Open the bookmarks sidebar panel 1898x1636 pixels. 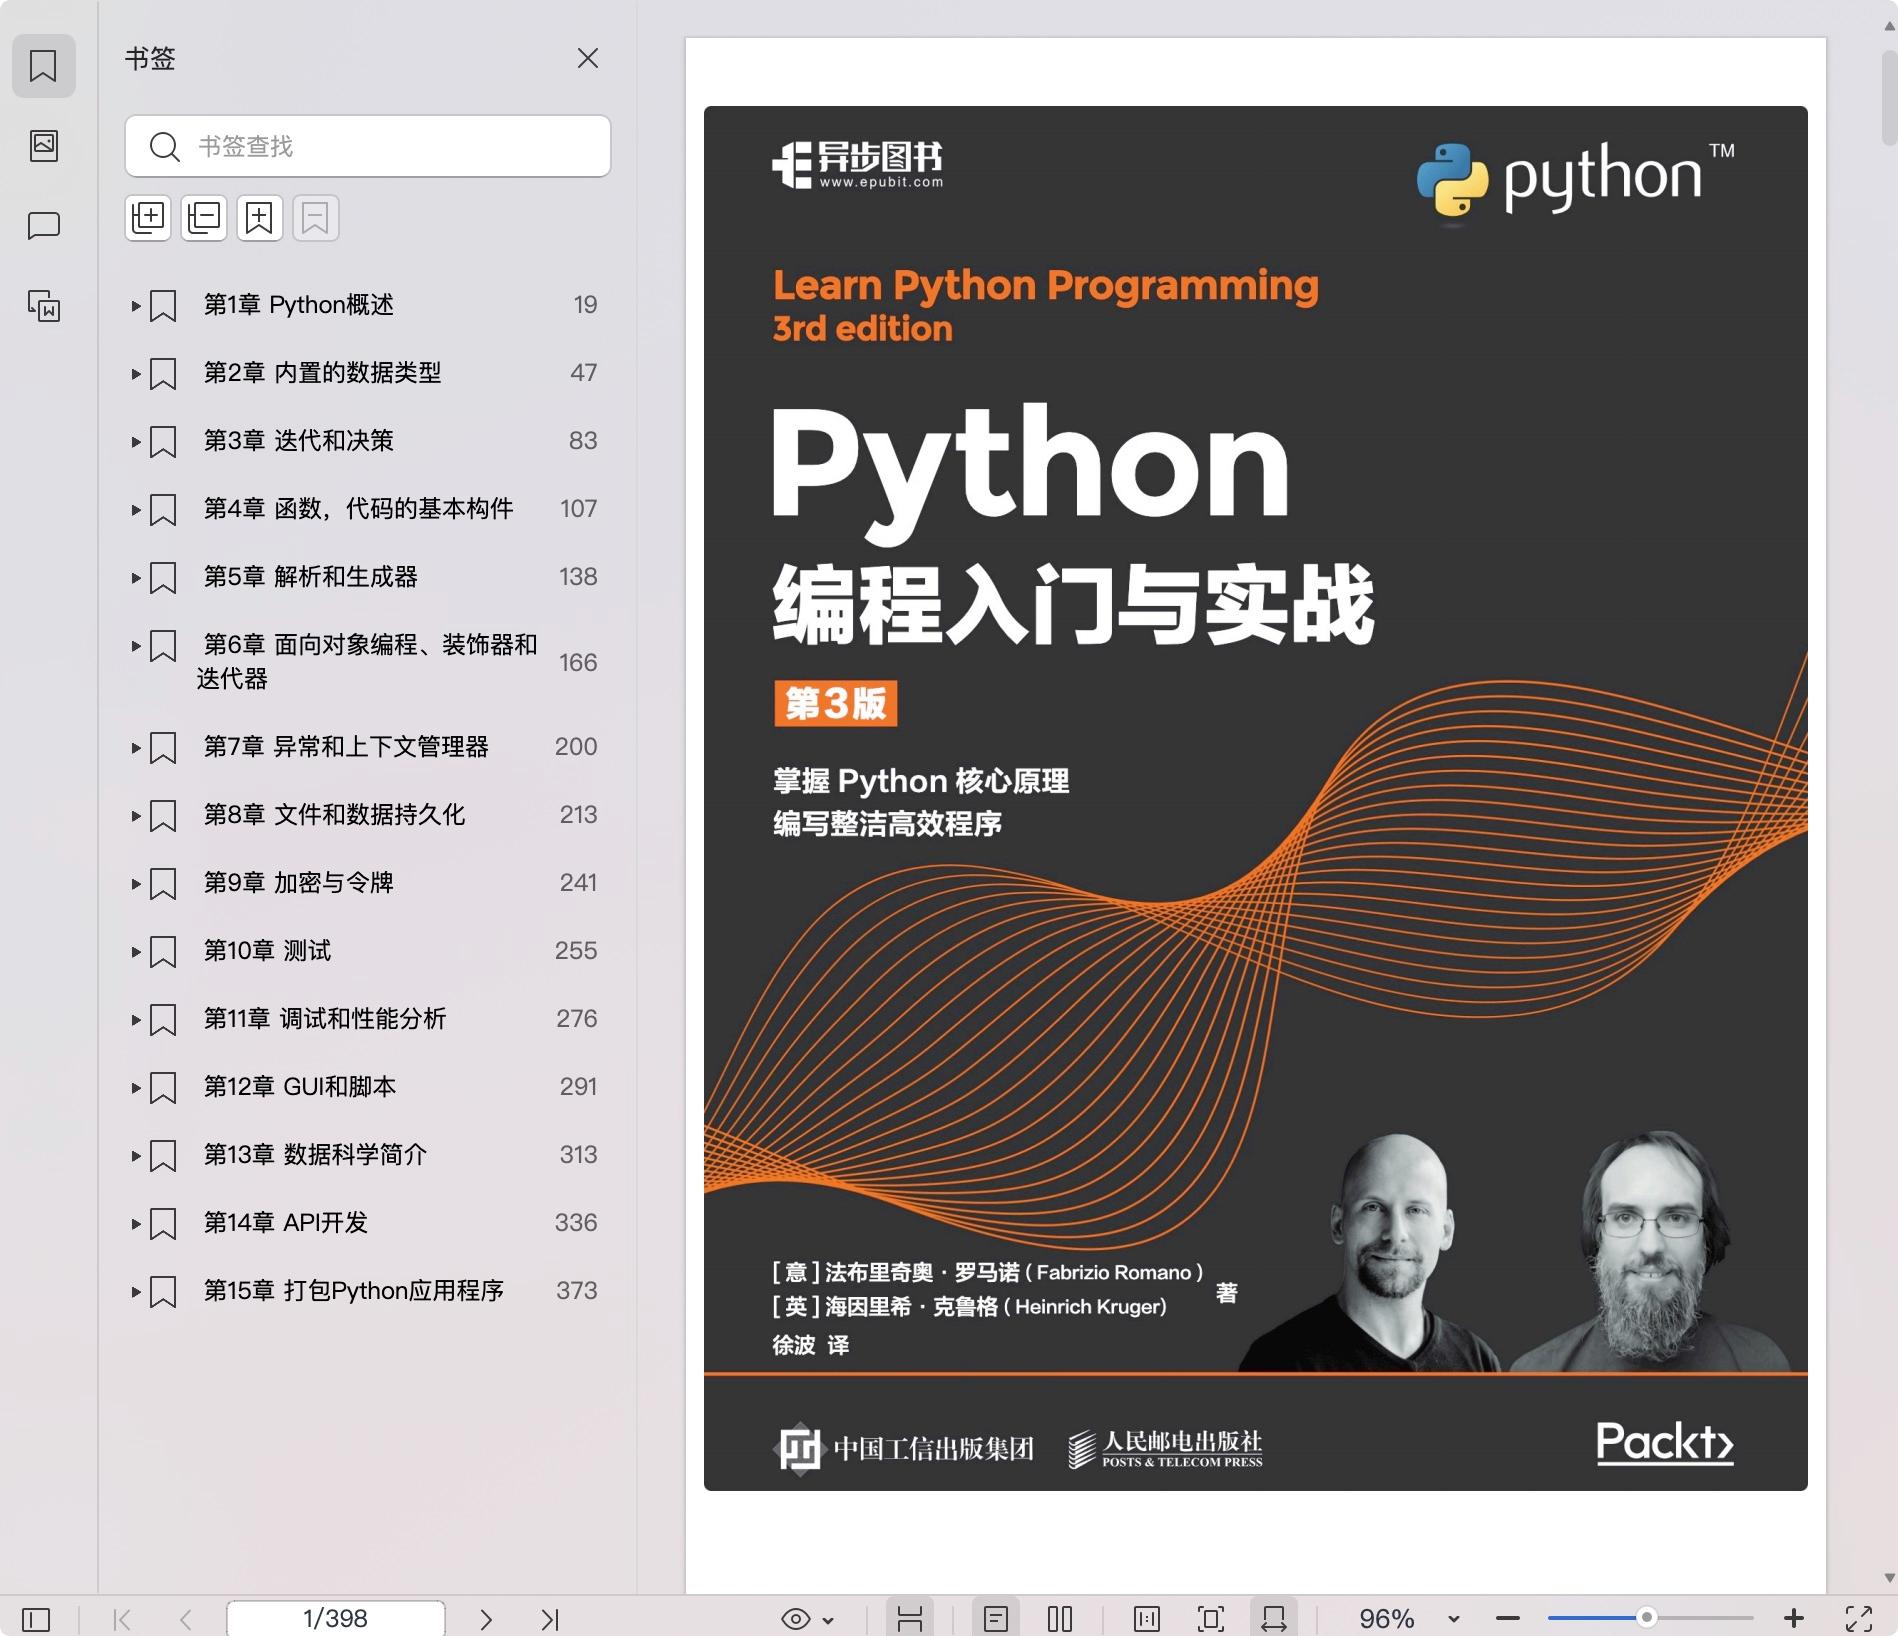pyautogui.click(x=43, y=66)
